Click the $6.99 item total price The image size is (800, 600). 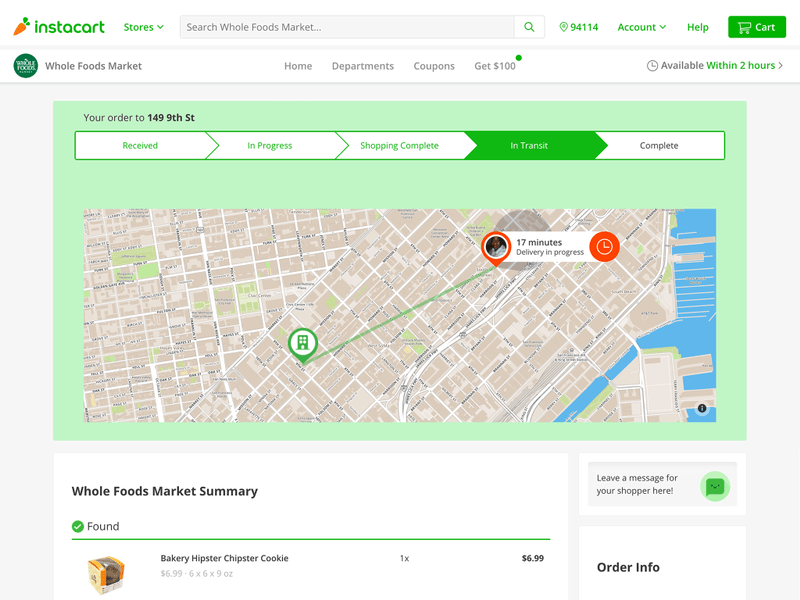[533, 558]
